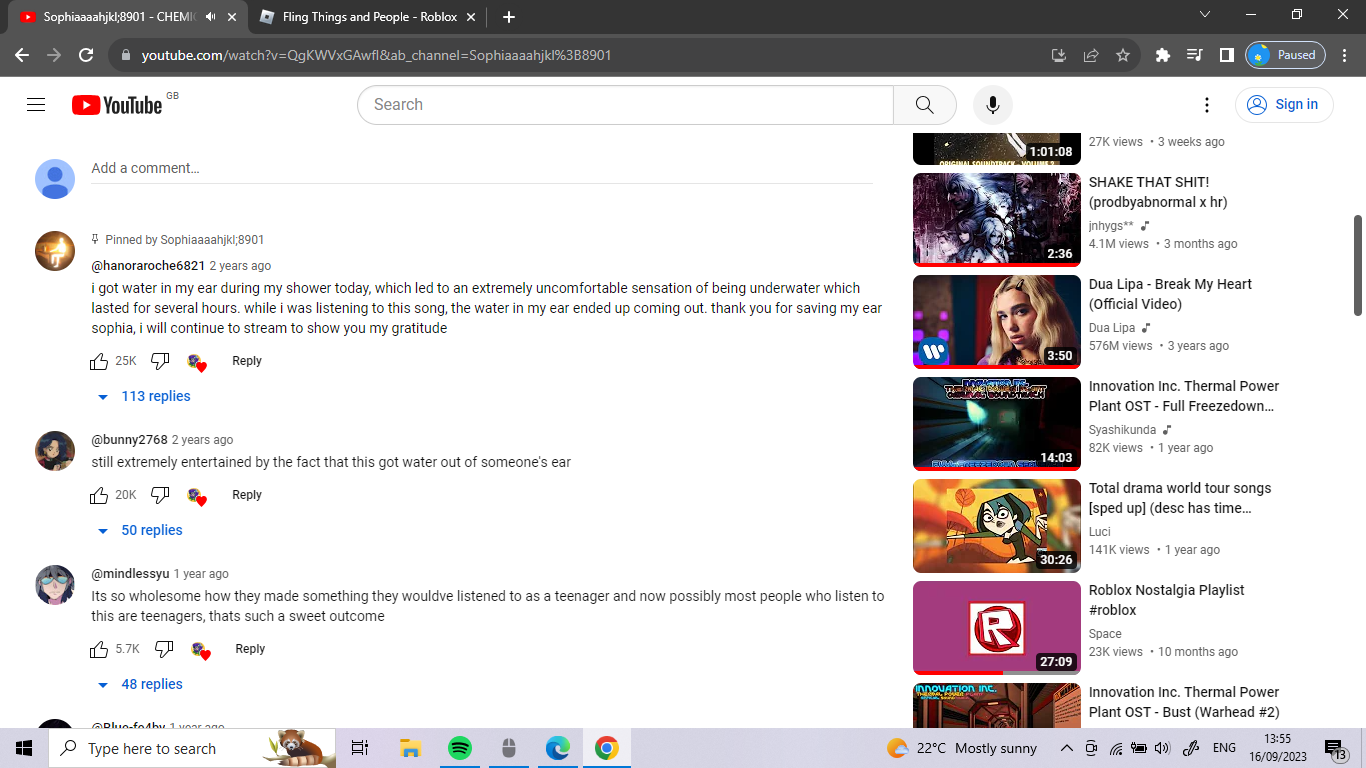
Task: Open @bunny2768's profile avatar
Action: point(55,451)
